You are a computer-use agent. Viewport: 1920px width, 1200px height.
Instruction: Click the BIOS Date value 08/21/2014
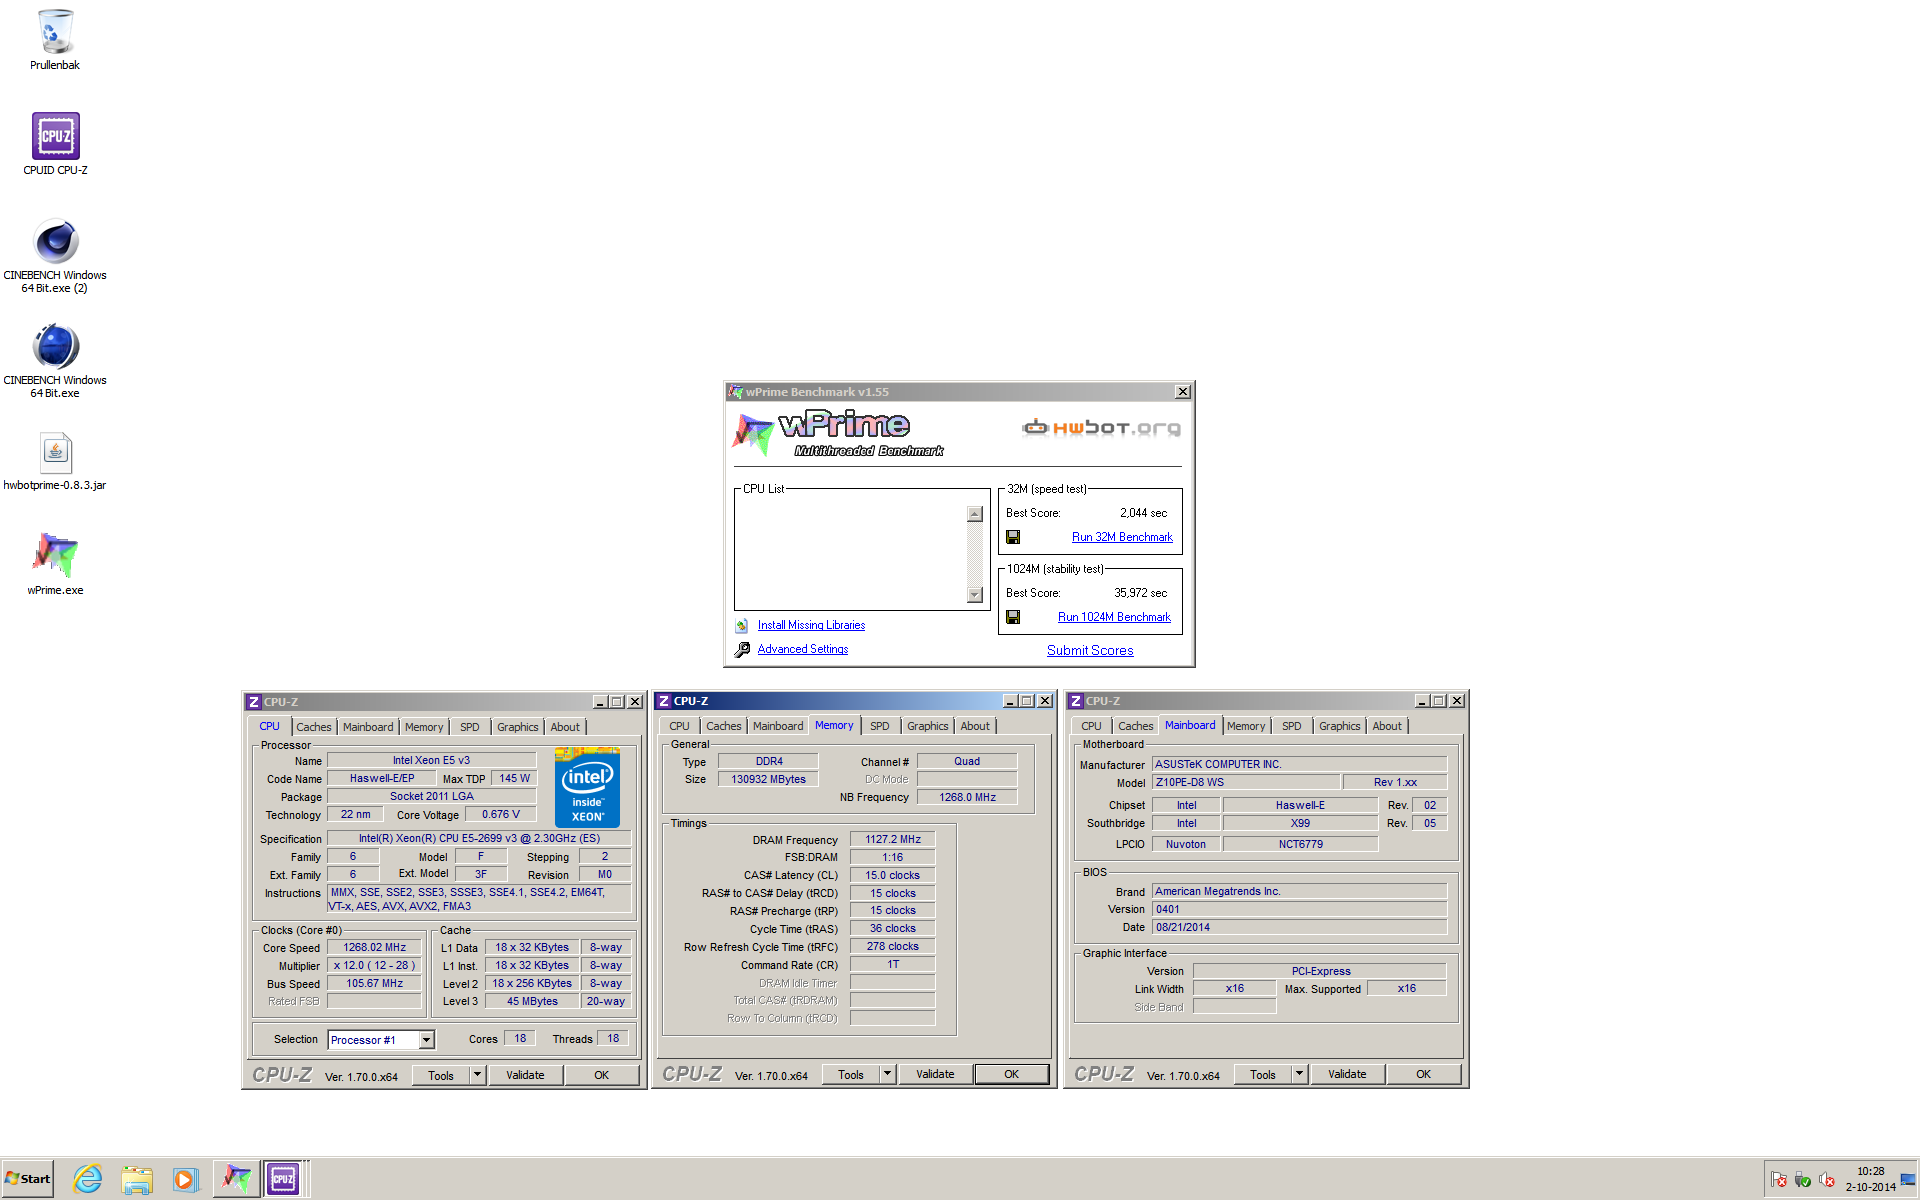pyautogui.click(x=1299, y=927)
